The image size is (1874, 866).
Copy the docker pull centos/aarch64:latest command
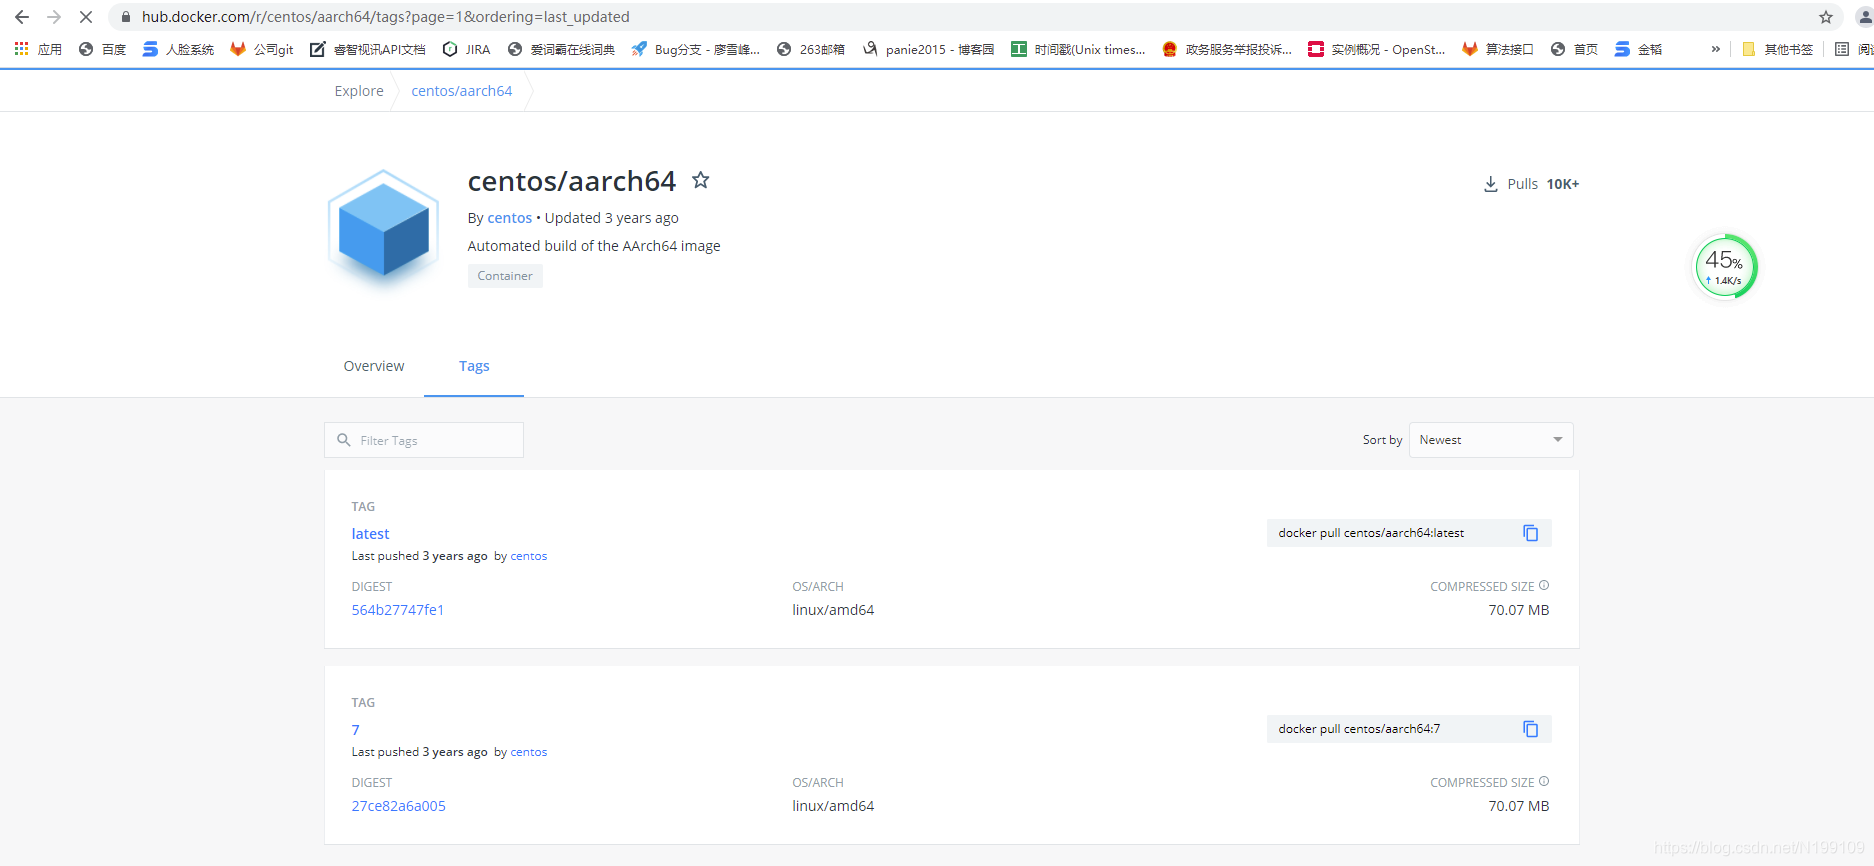point(1530,533)
